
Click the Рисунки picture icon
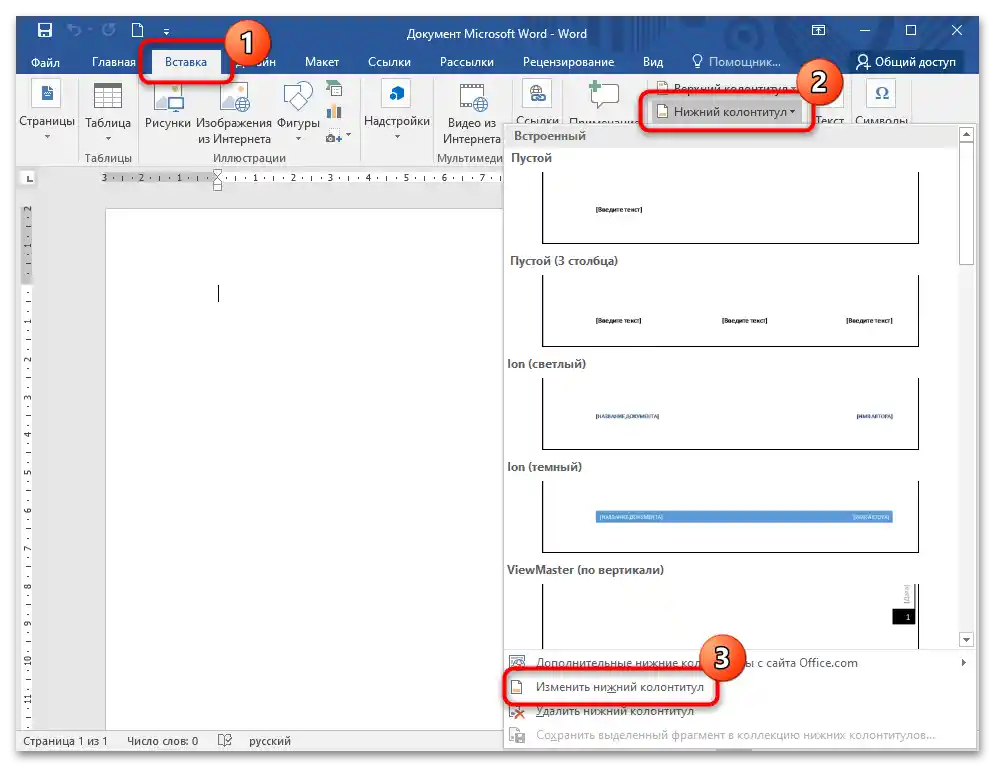point(168,98)
